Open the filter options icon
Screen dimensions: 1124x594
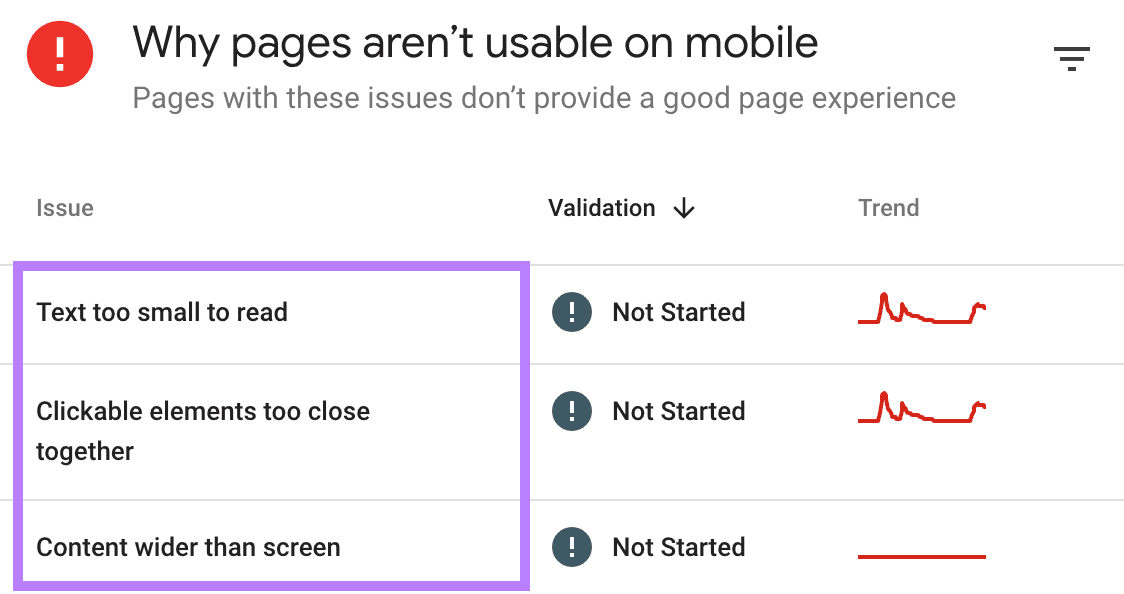[x=1072, y=58]
